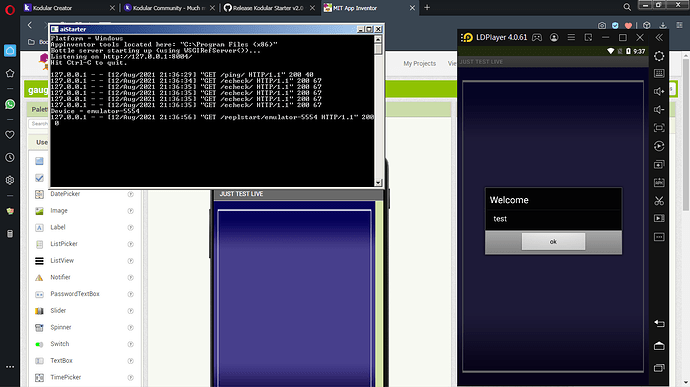Select PasswordTextBox in palette
The image size is (690, 387).
pos(75,294)
